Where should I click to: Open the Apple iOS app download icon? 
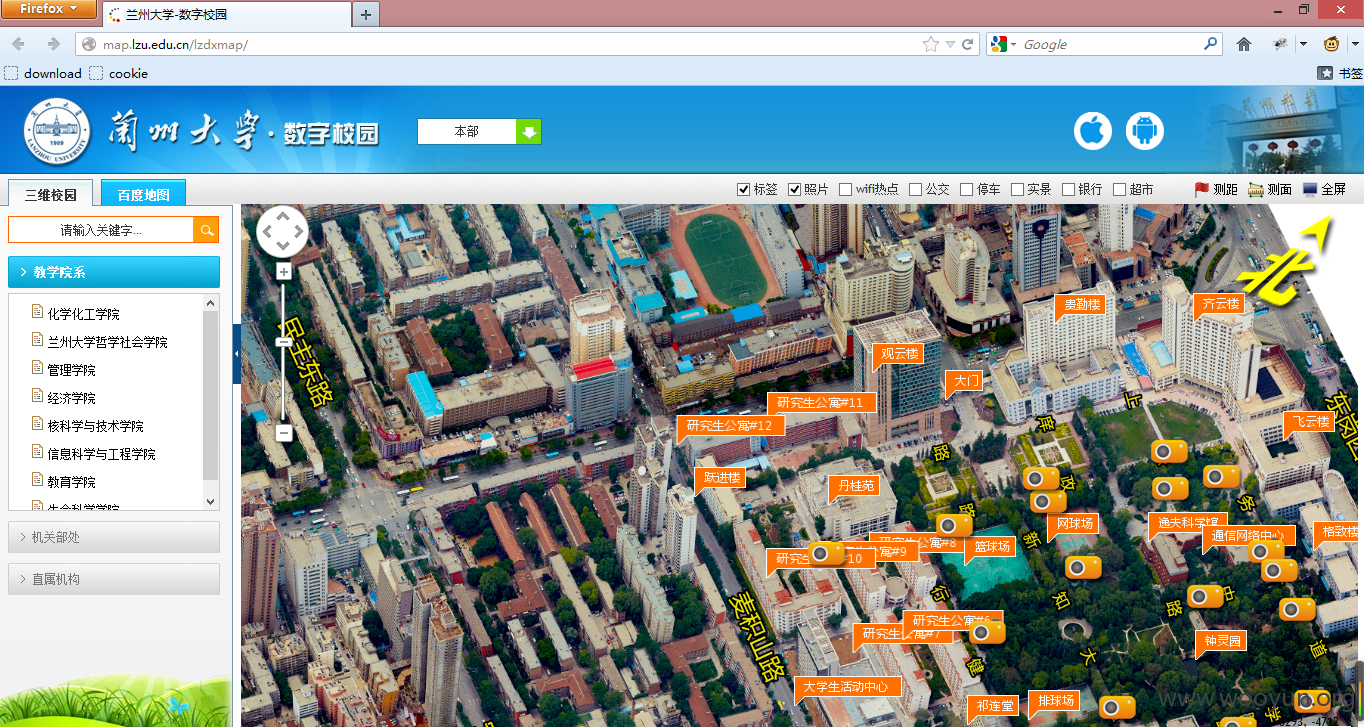click(x=1093, y=131)
